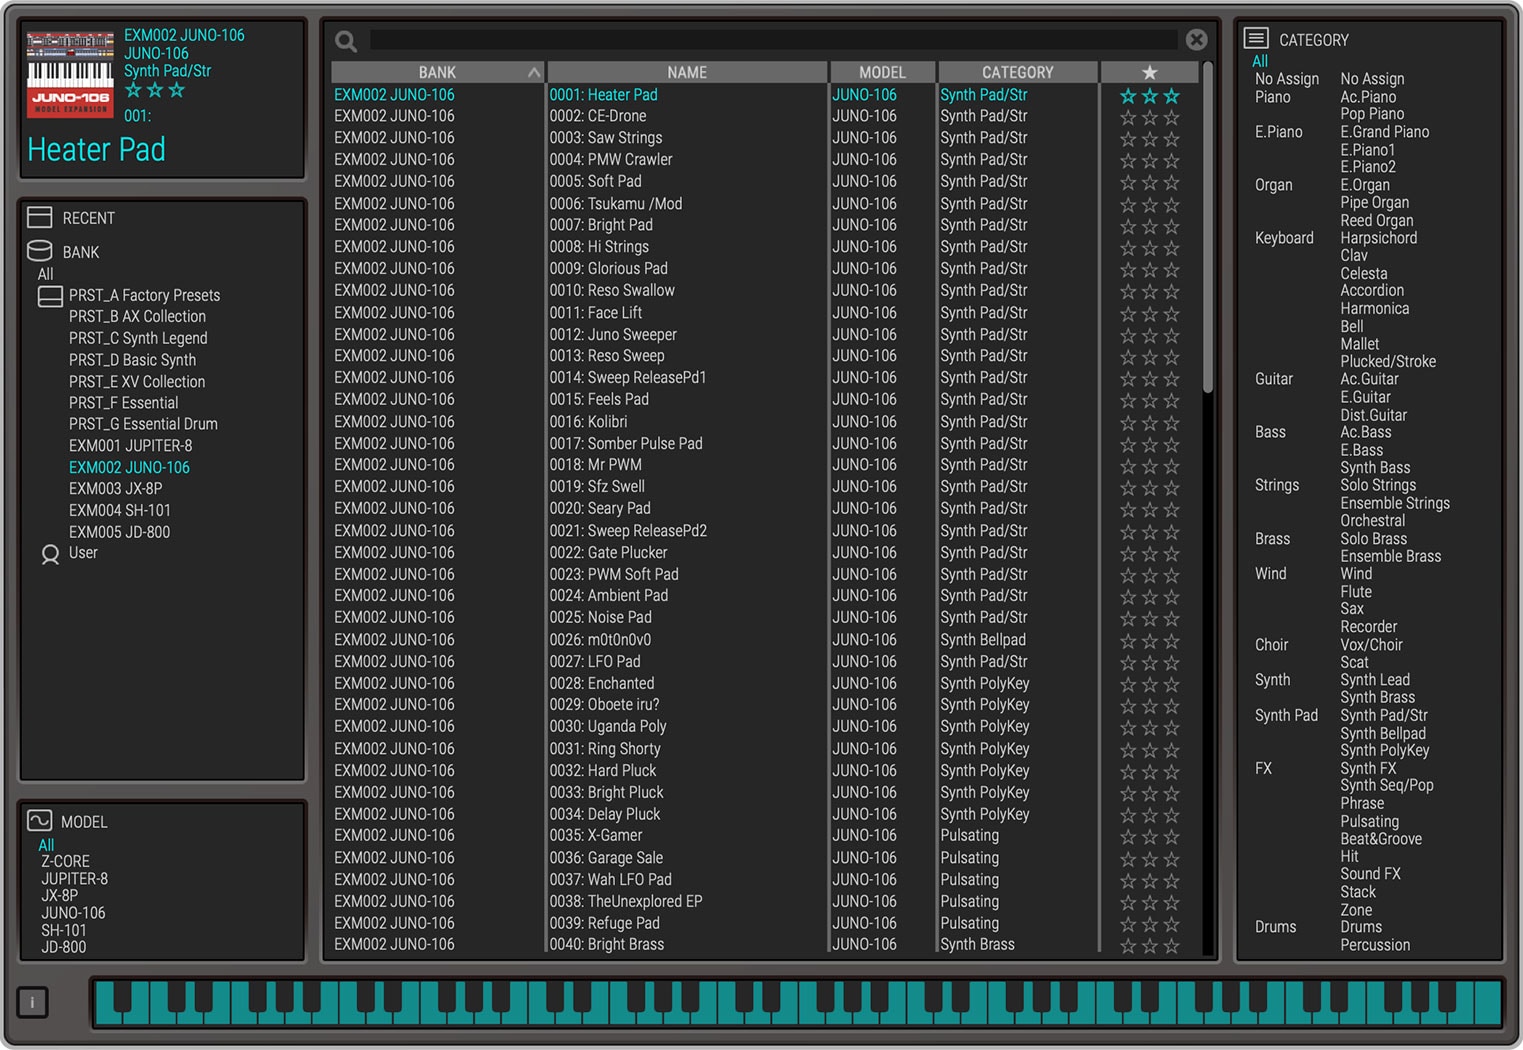Click the search magnifier icon
The image size is (1523, 1050).
point(346,41)
